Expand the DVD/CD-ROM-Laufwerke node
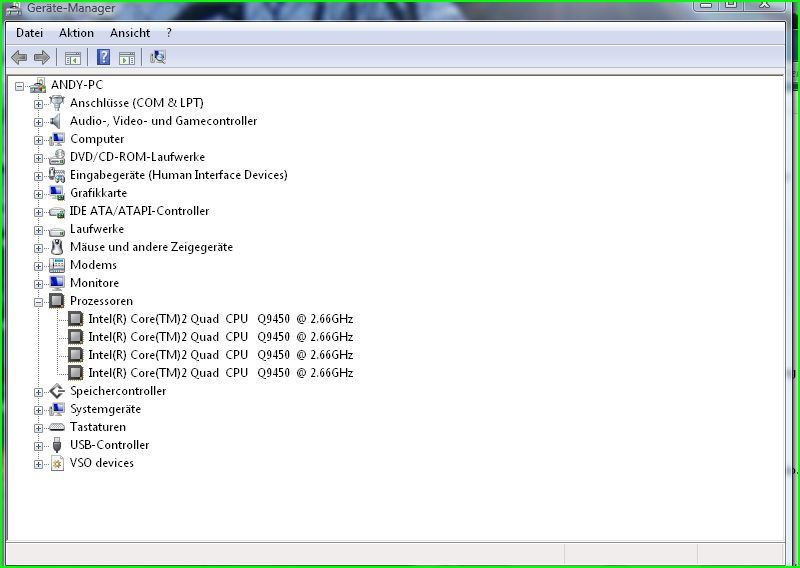This screenshot has width=800, height=568. click(38, 158)
